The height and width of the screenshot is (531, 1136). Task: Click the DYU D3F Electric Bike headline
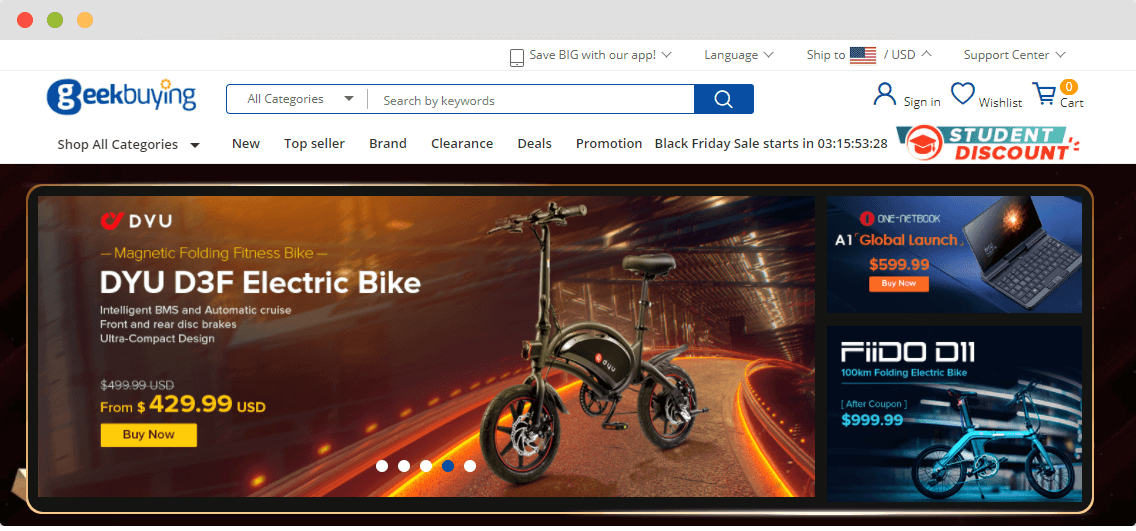click(260, 282)
